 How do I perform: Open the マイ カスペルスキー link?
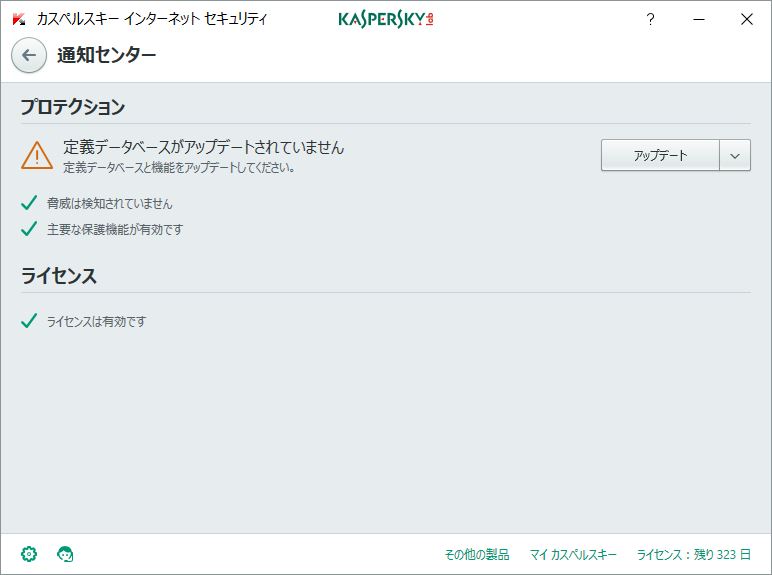[573, 554]
